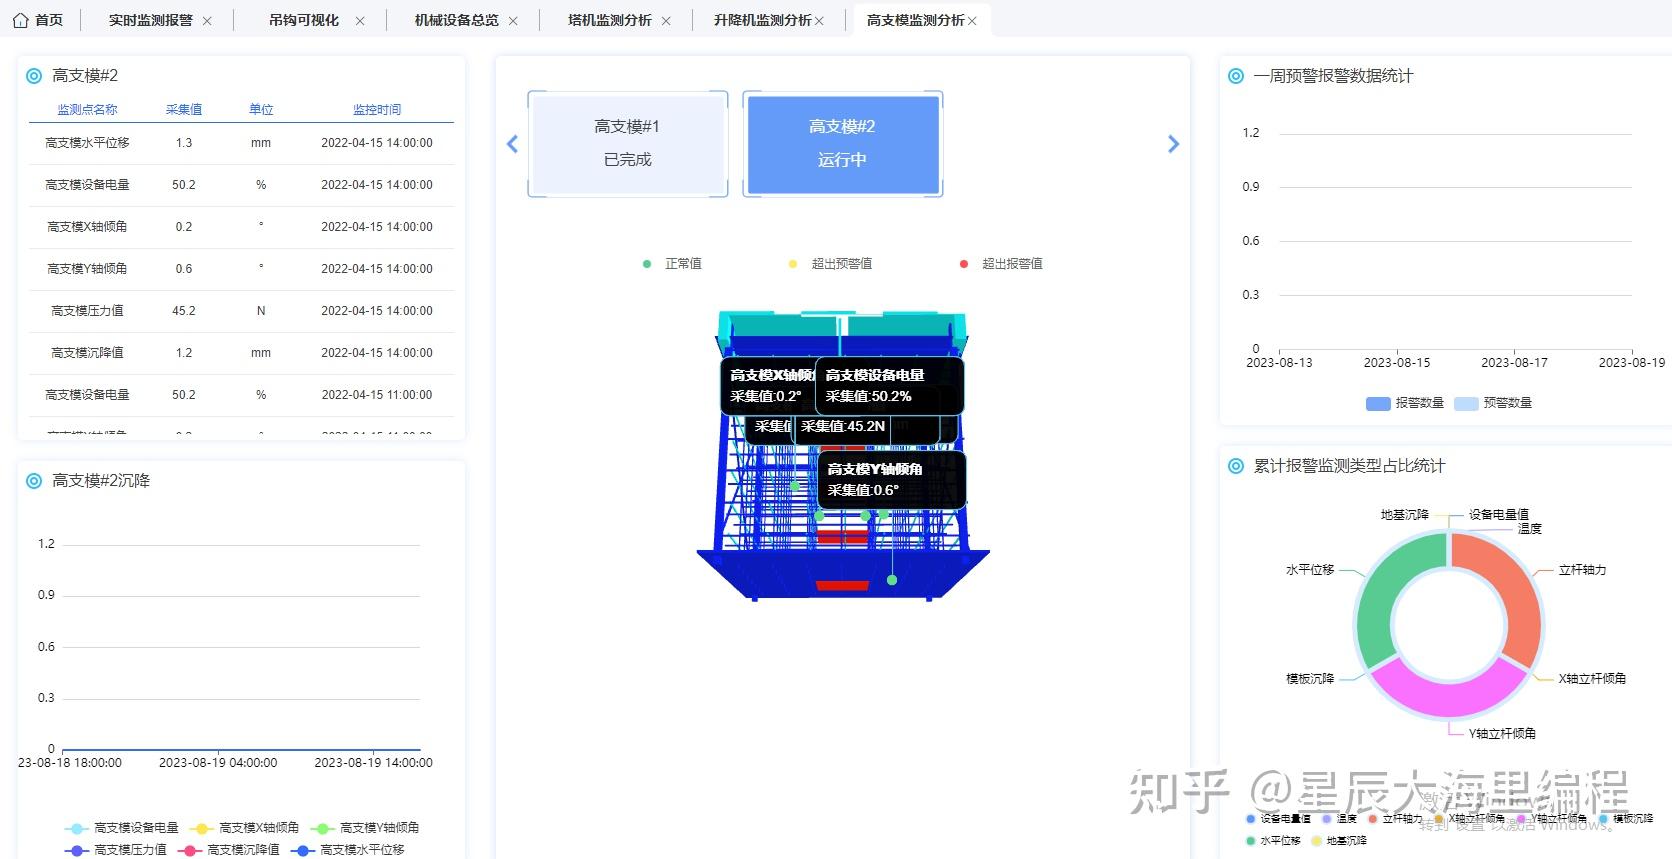Click the 单位 column header
The image size is (1672, 859).
pyautogui.click(x=261, y=110)
